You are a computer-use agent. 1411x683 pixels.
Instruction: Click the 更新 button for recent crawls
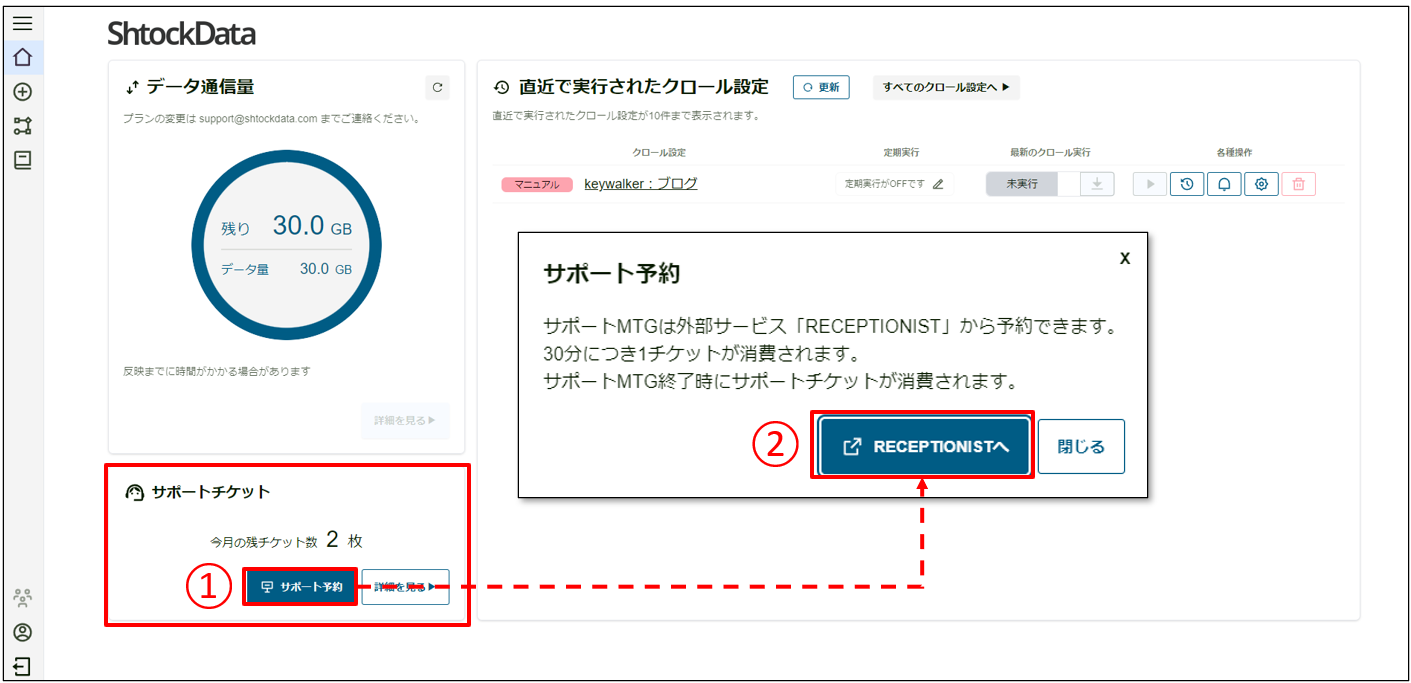821,87
